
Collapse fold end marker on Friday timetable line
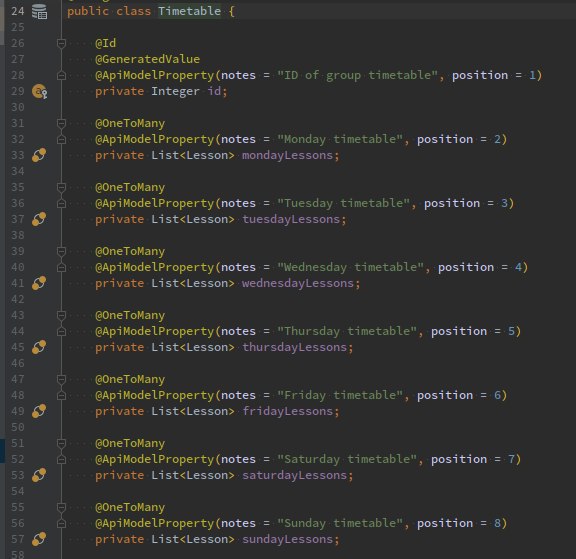pos(61,395)
